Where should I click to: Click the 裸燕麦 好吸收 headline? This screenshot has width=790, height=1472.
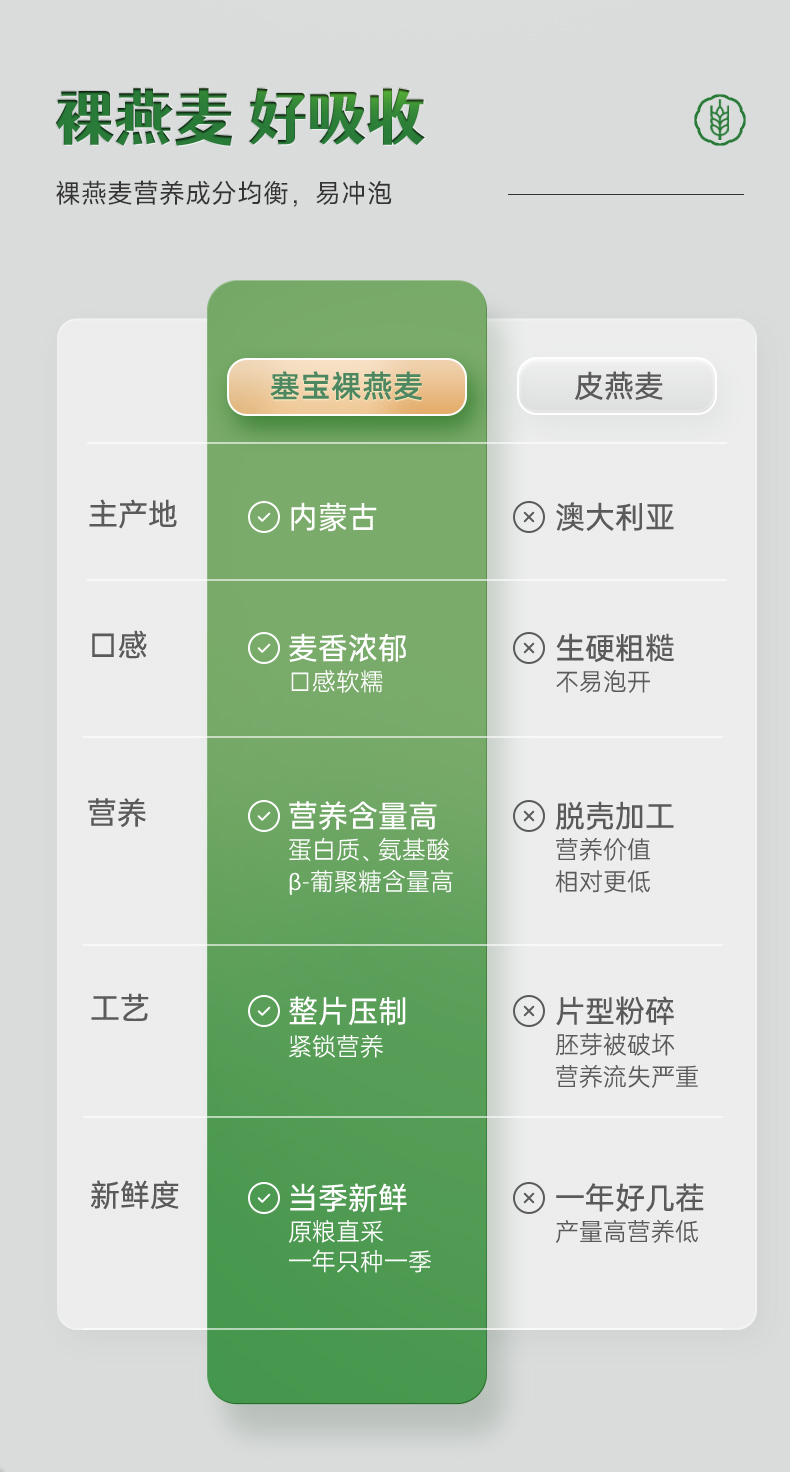point(240,119)
